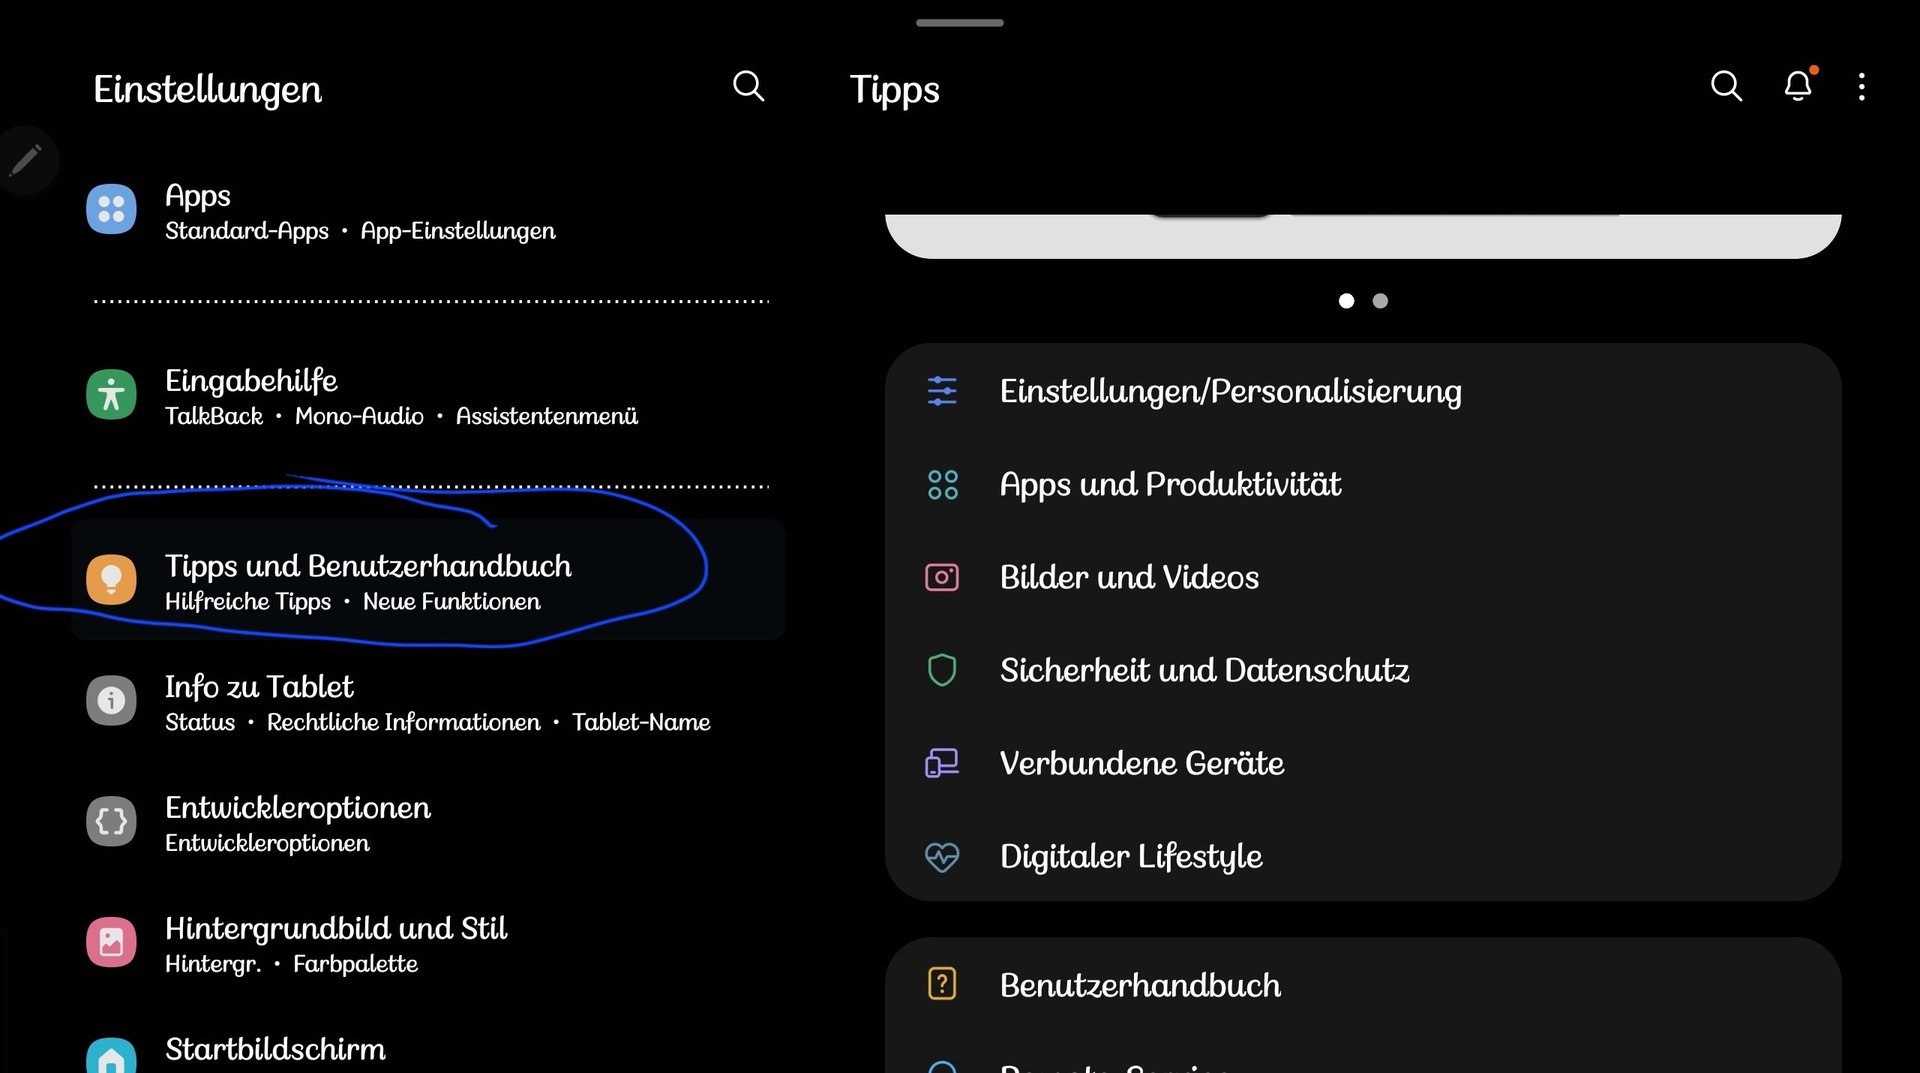Screen dimensions: 1920x1073
Task: Open Hintergrundbild und Stil settings
Action: [336, 942]
